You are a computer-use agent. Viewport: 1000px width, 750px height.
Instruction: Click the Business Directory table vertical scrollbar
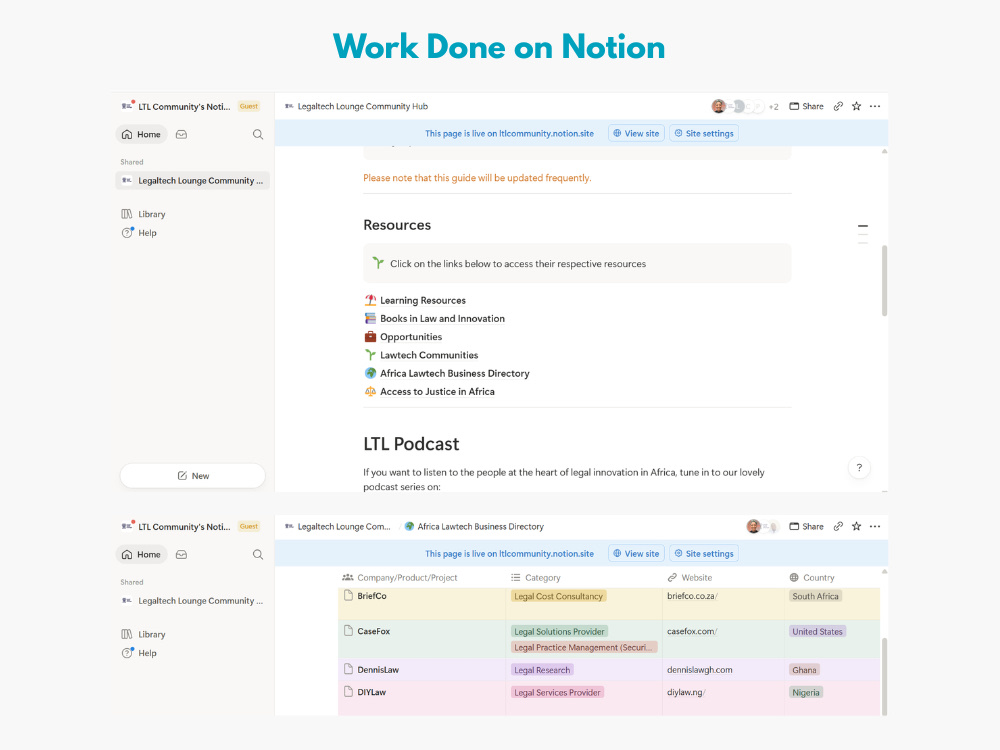884,676
